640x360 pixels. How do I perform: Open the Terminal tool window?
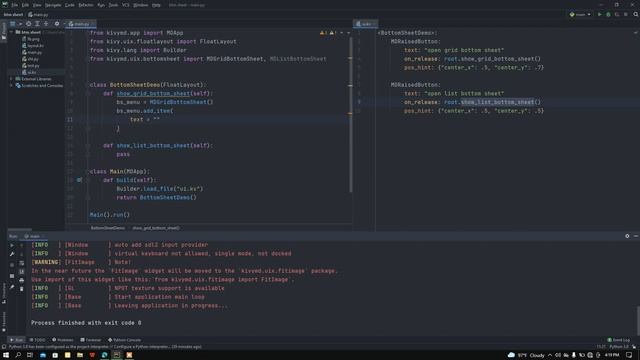[x=91, y=340]
